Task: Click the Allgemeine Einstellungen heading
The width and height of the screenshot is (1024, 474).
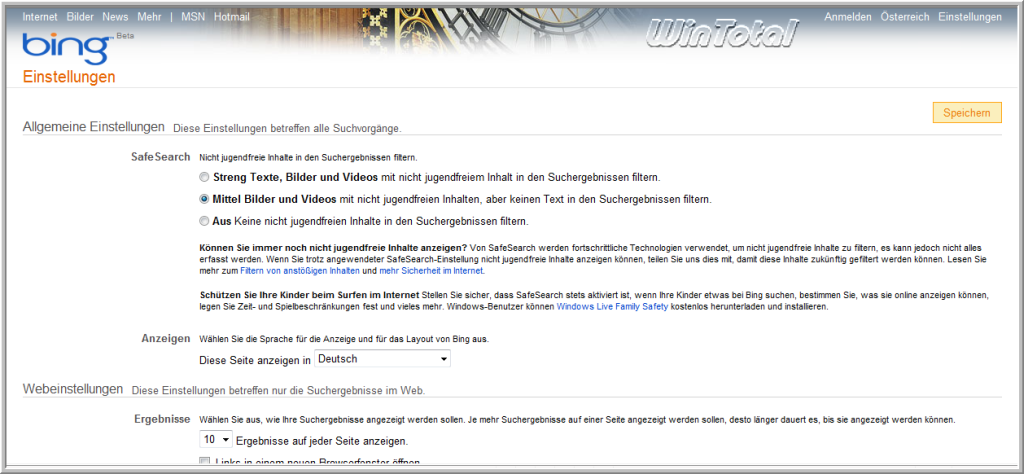Action: click(93, 127)
